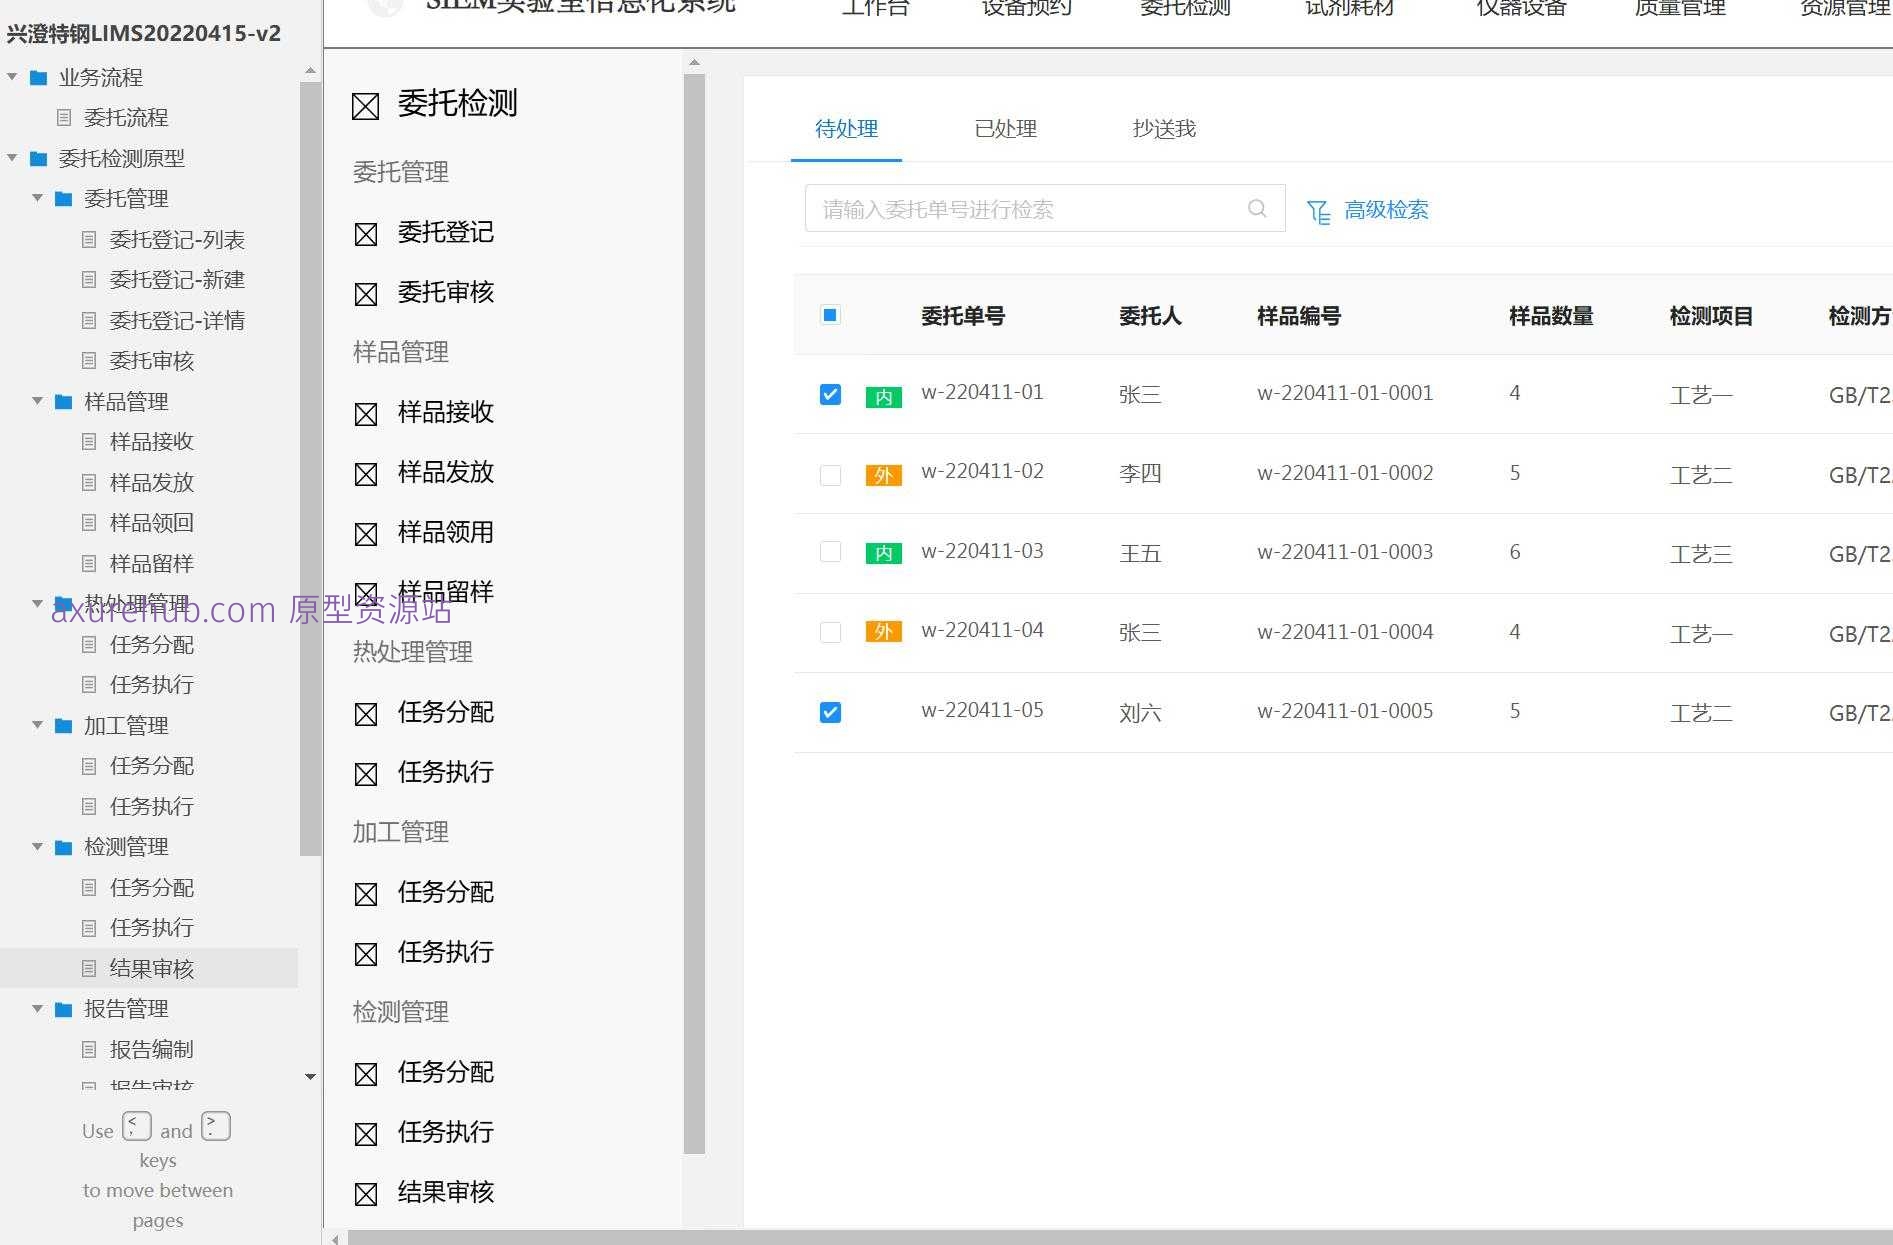Check the select-all checkbox in table header

(x=829, y=315)
